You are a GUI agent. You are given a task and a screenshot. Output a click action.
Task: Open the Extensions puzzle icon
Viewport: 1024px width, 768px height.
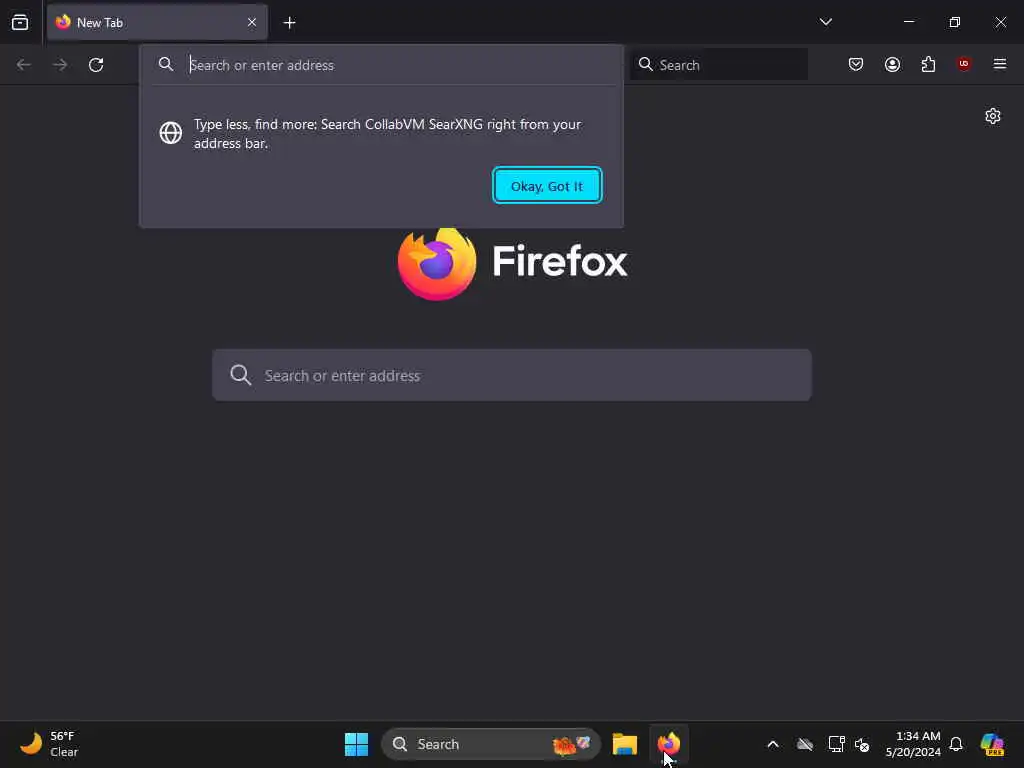coord(928,64)
